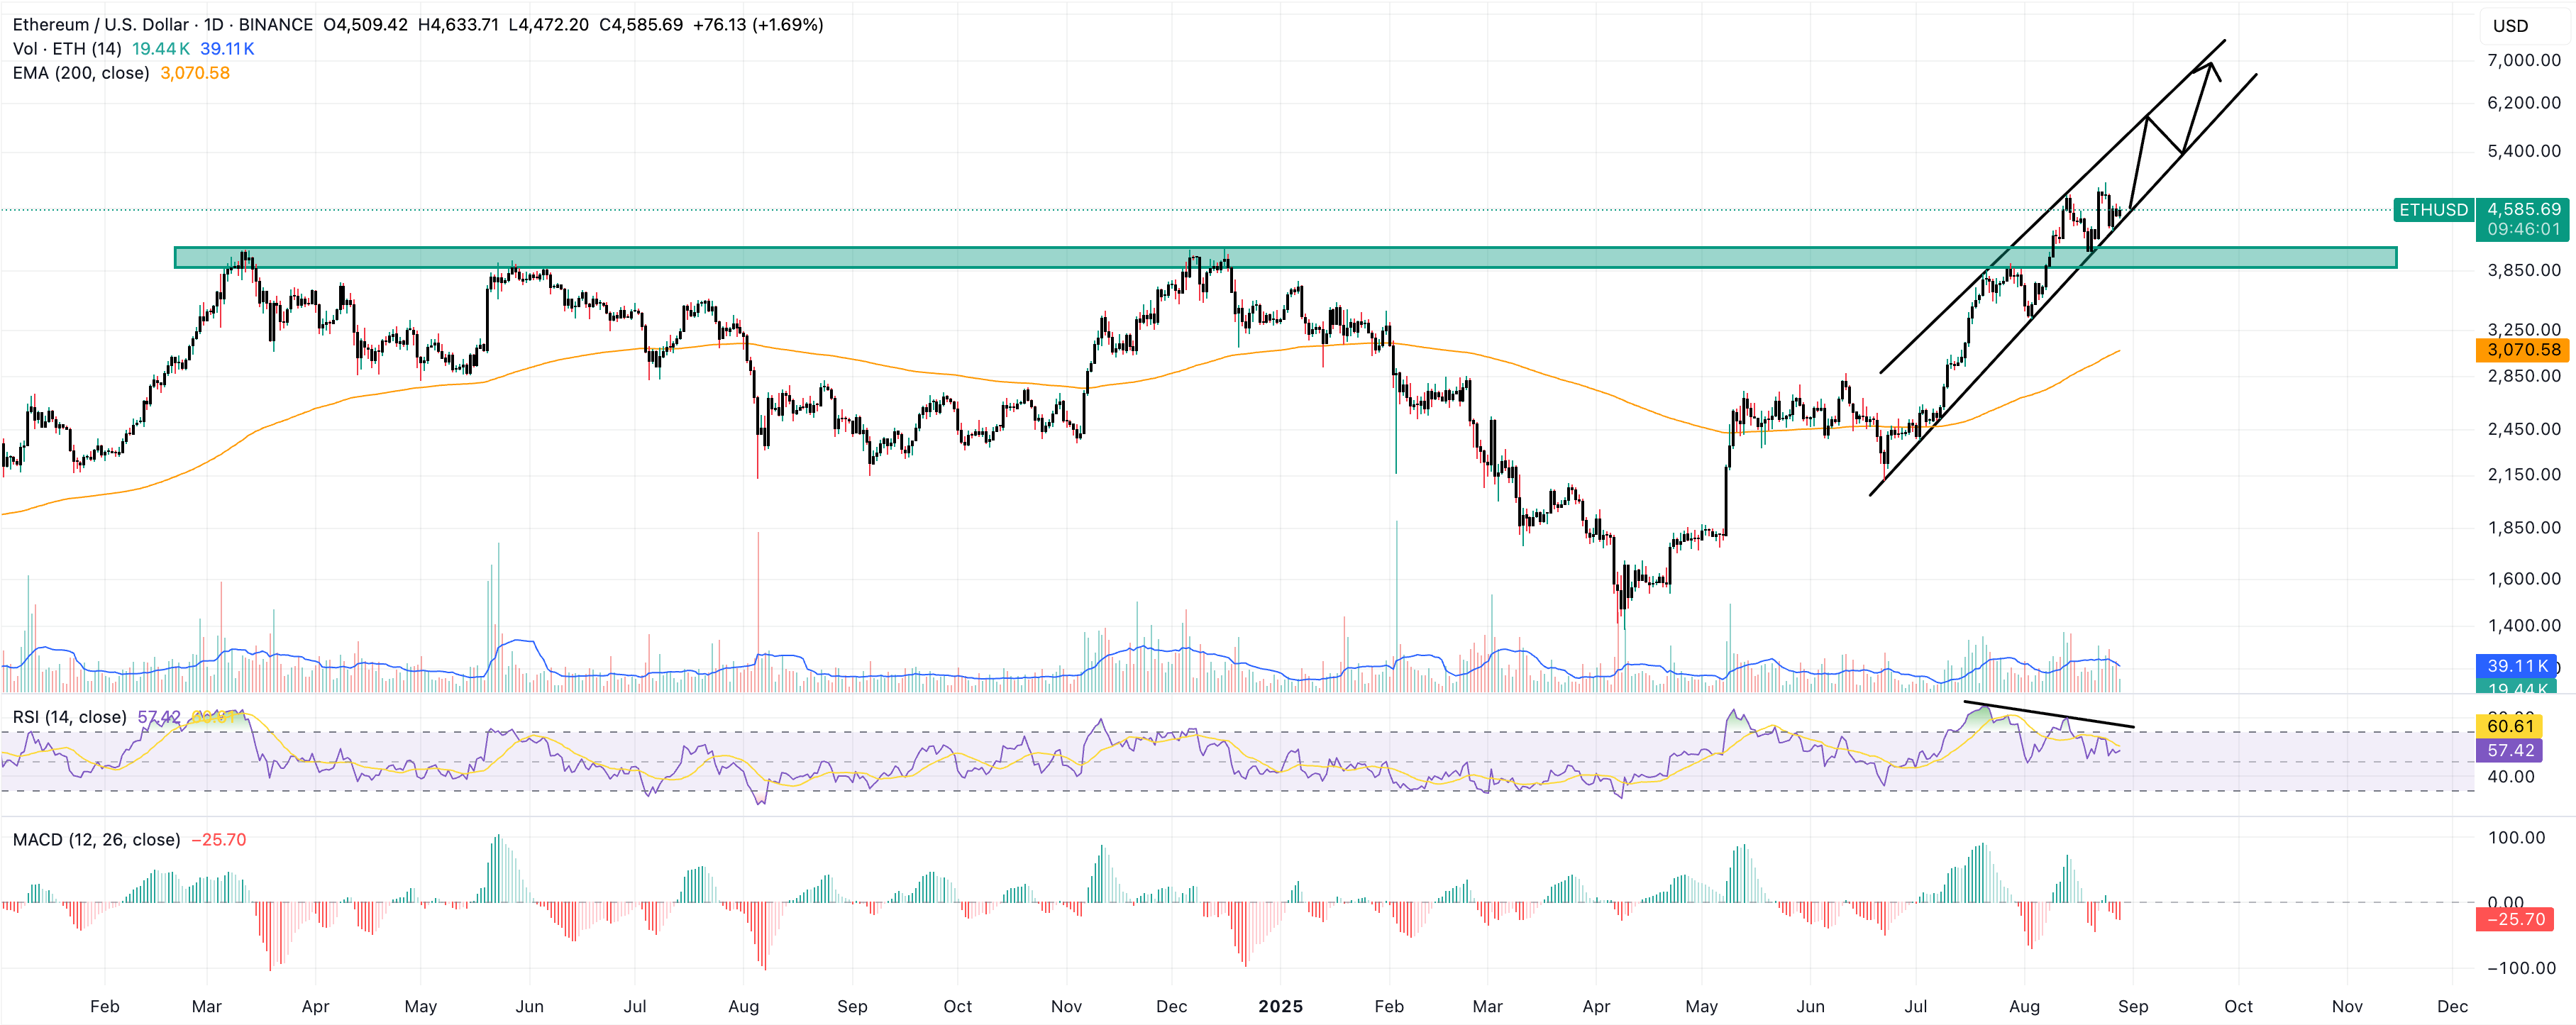Click the orange 3,070.58 EMA price tag
The height and width of the screenshot is (1025, 2576).
pos(2523,350)
